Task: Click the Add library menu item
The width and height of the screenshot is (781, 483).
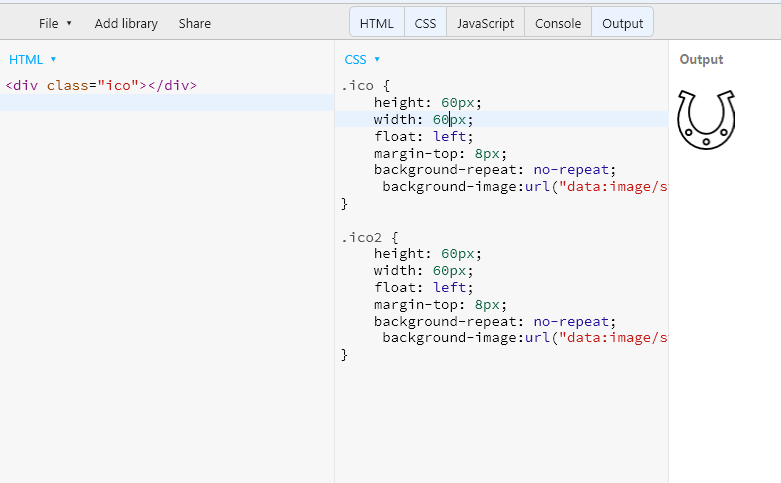Action: coord(126,23)
